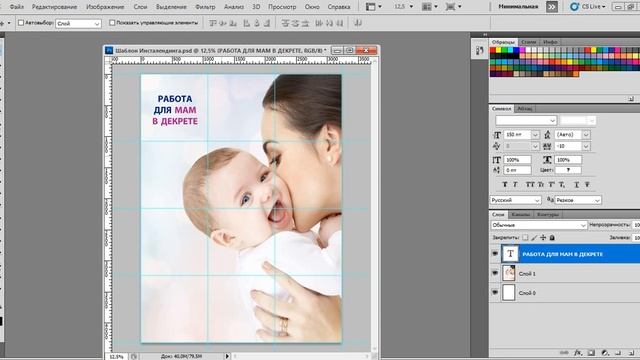Click the add layer mask icon
640x360 pixels.
[x=591, y=353]
